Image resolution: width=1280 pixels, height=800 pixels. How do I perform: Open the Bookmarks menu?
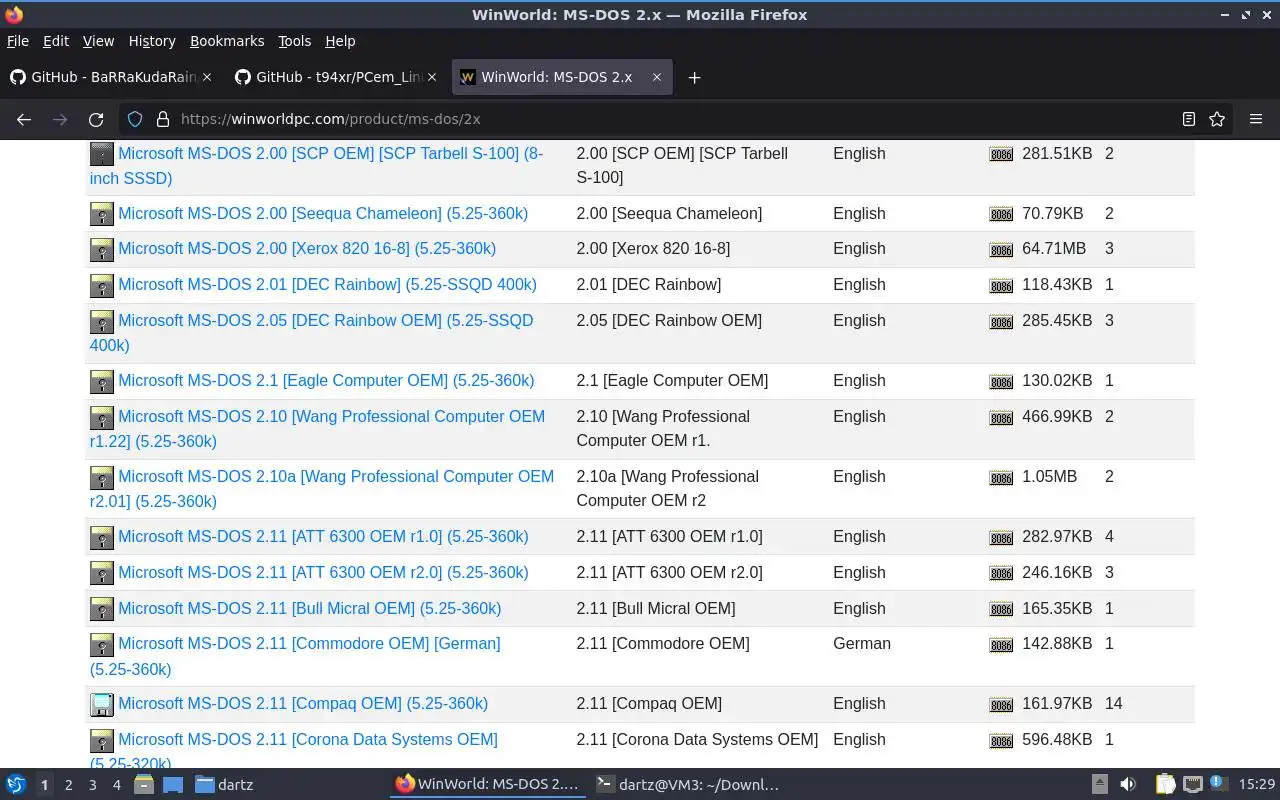click(227, 41)
